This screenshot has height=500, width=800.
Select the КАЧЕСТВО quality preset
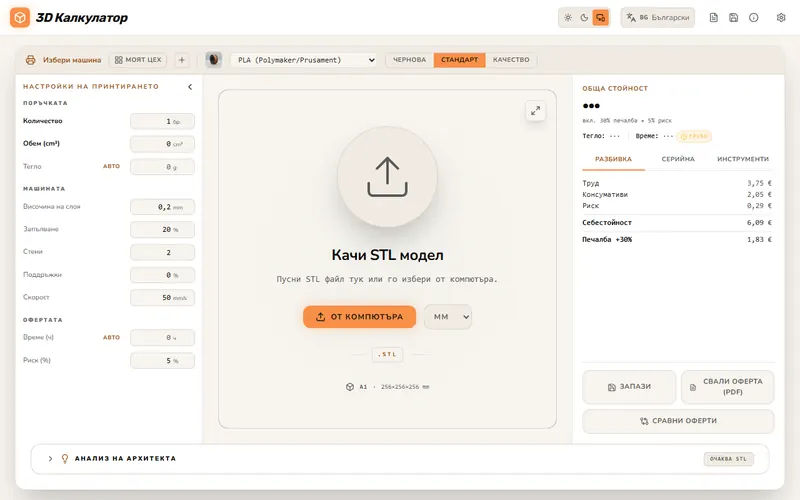coord(511,60)
